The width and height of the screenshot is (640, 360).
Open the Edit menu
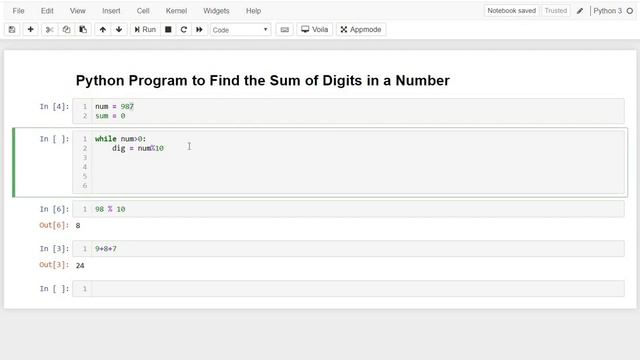point(47,11)
